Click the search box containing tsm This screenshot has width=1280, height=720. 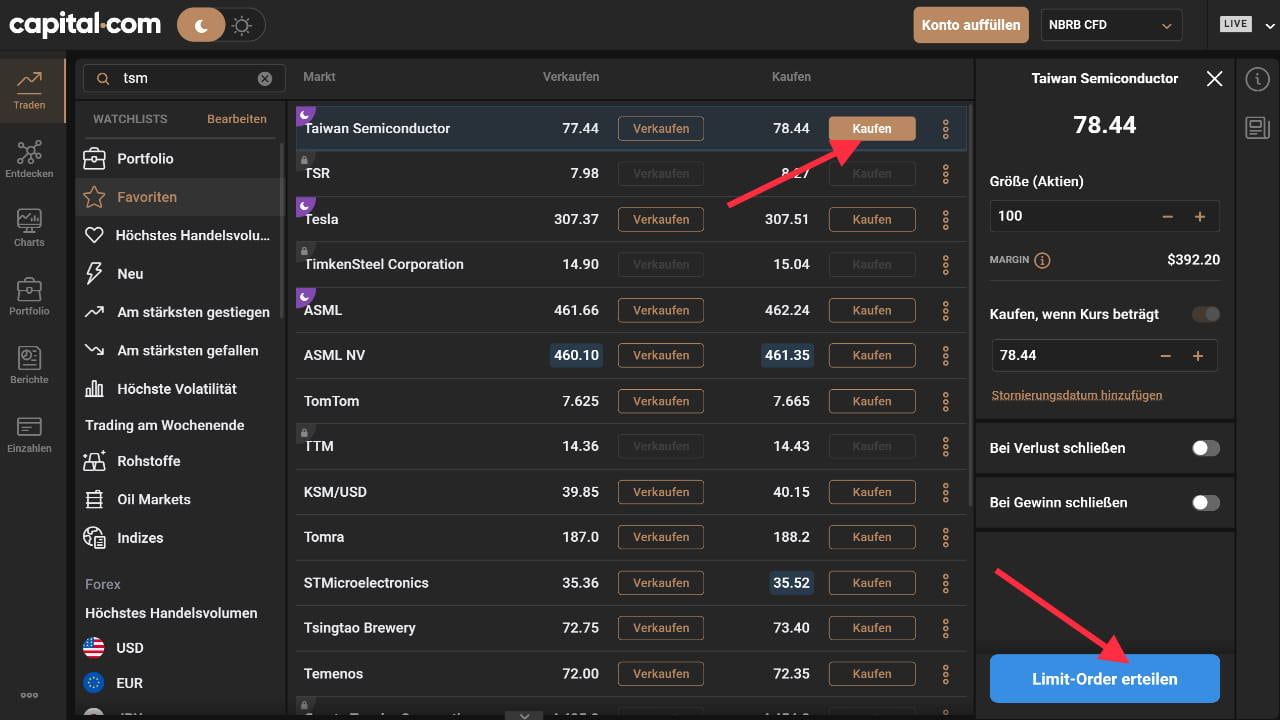[184, 78]
